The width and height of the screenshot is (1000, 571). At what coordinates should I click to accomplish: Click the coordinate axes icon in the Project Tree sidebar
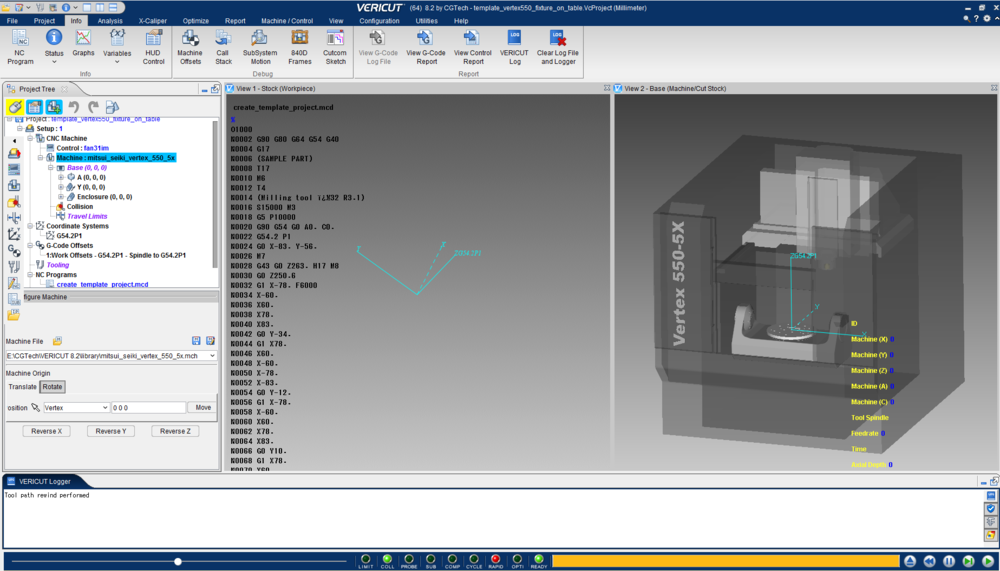point(13,234)
